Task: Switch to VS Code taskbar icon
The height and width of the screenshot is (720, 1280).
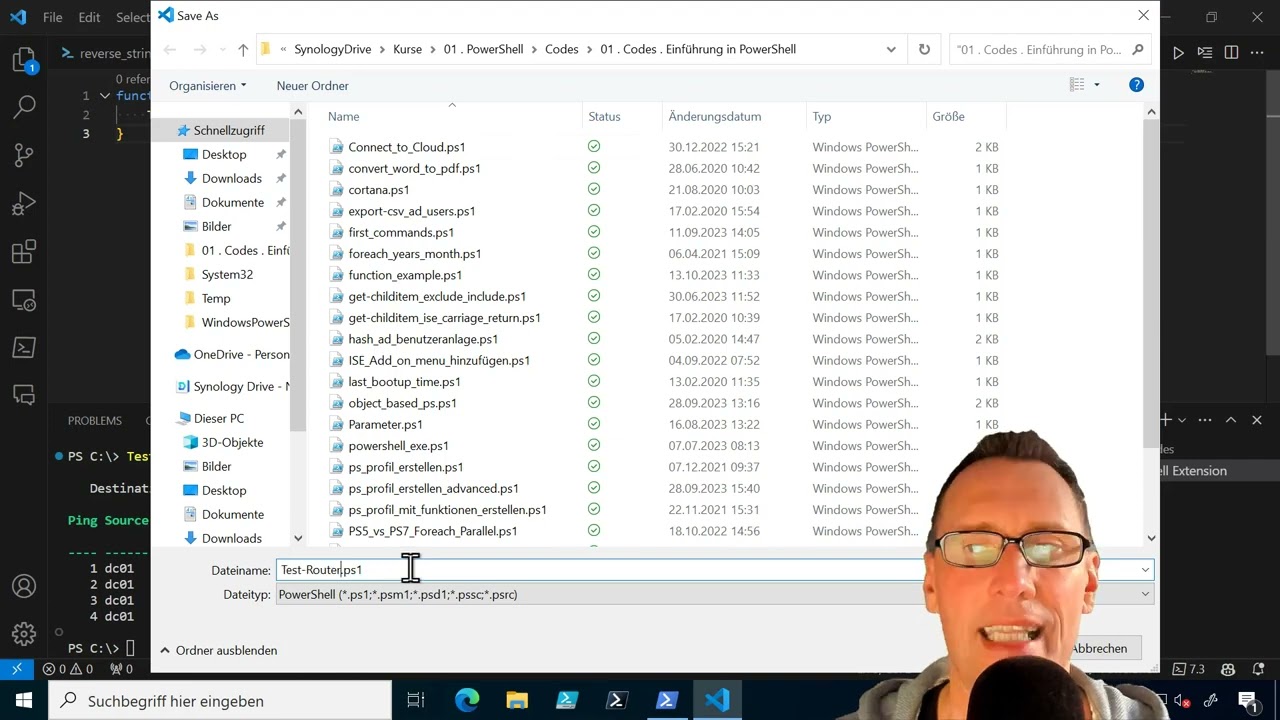Action: point(717,700)
